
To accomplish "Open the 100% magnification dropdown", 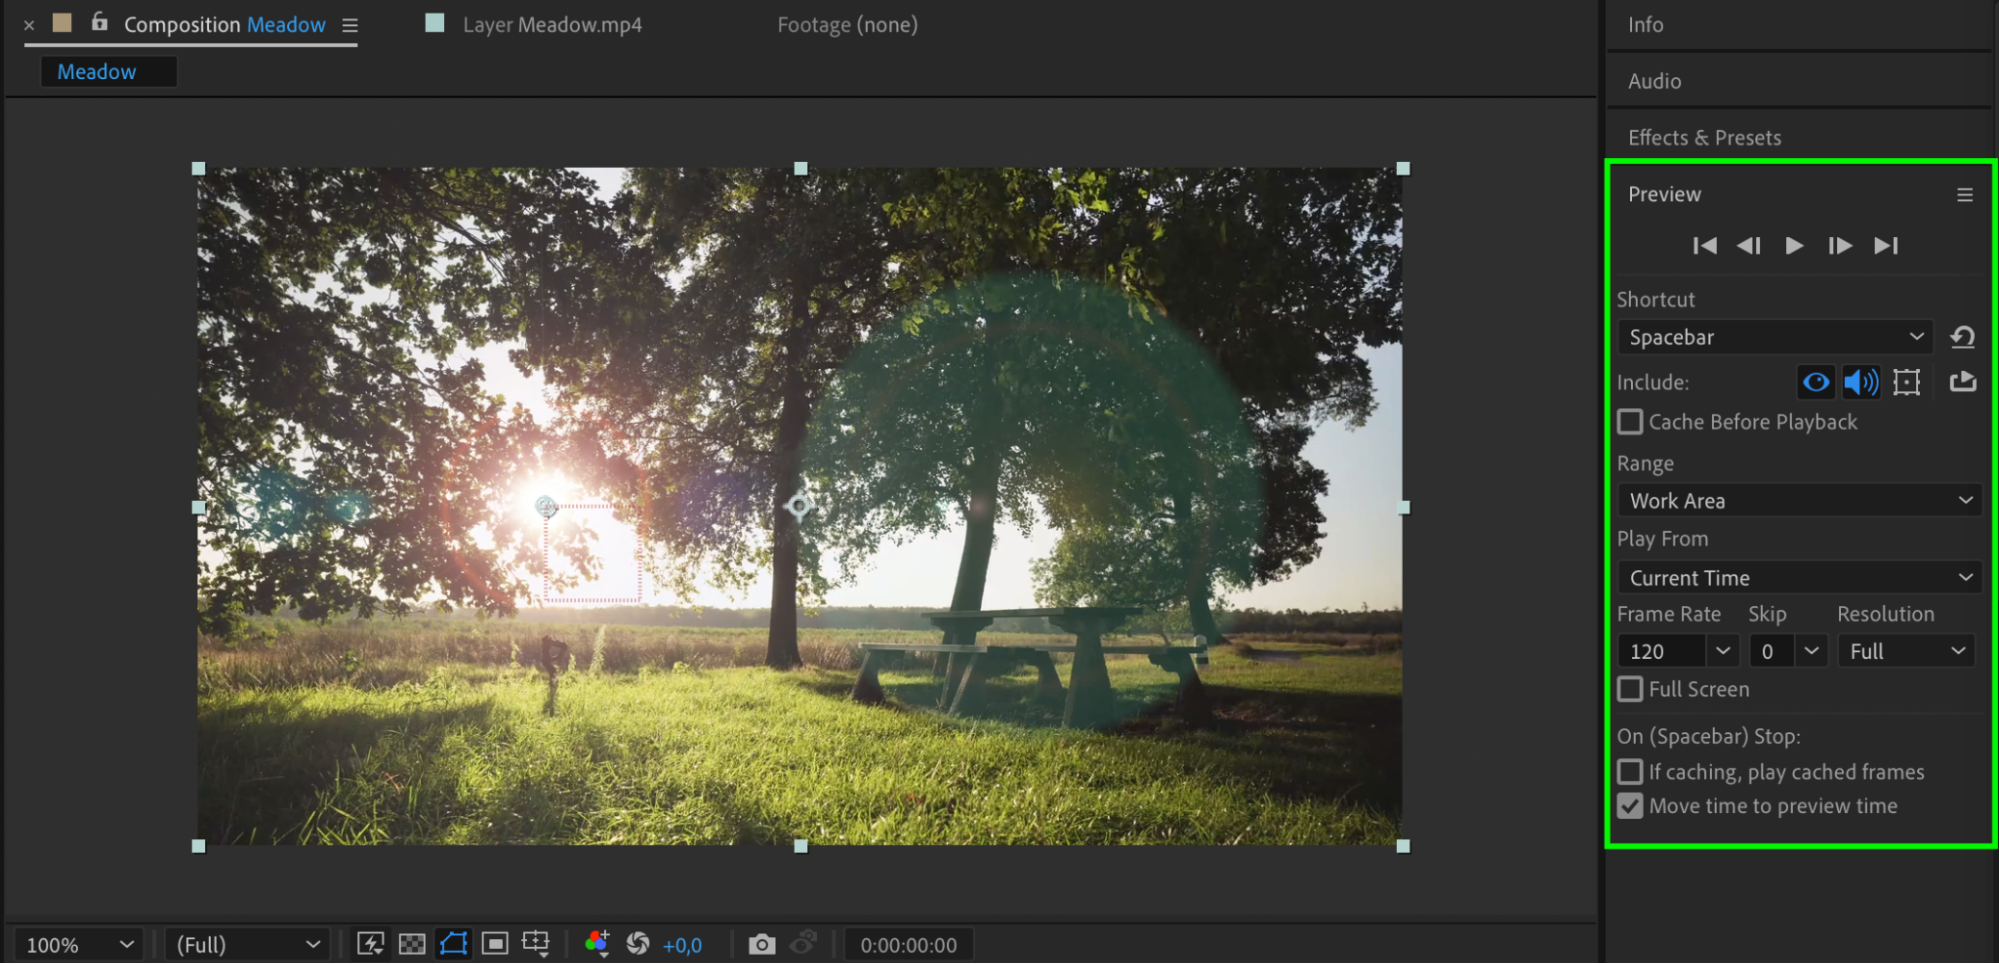I will 78,944.
